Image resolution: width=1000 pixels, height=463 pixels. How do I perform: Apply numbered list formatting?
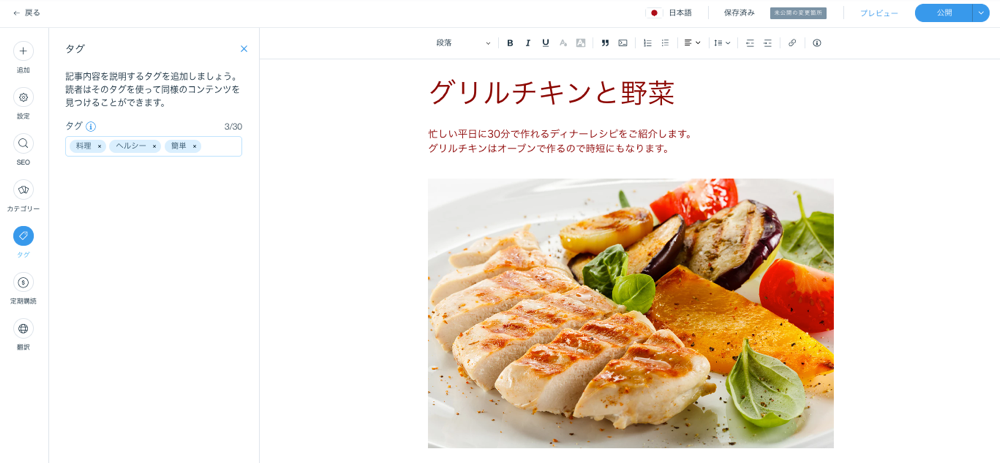pos(647,43)
